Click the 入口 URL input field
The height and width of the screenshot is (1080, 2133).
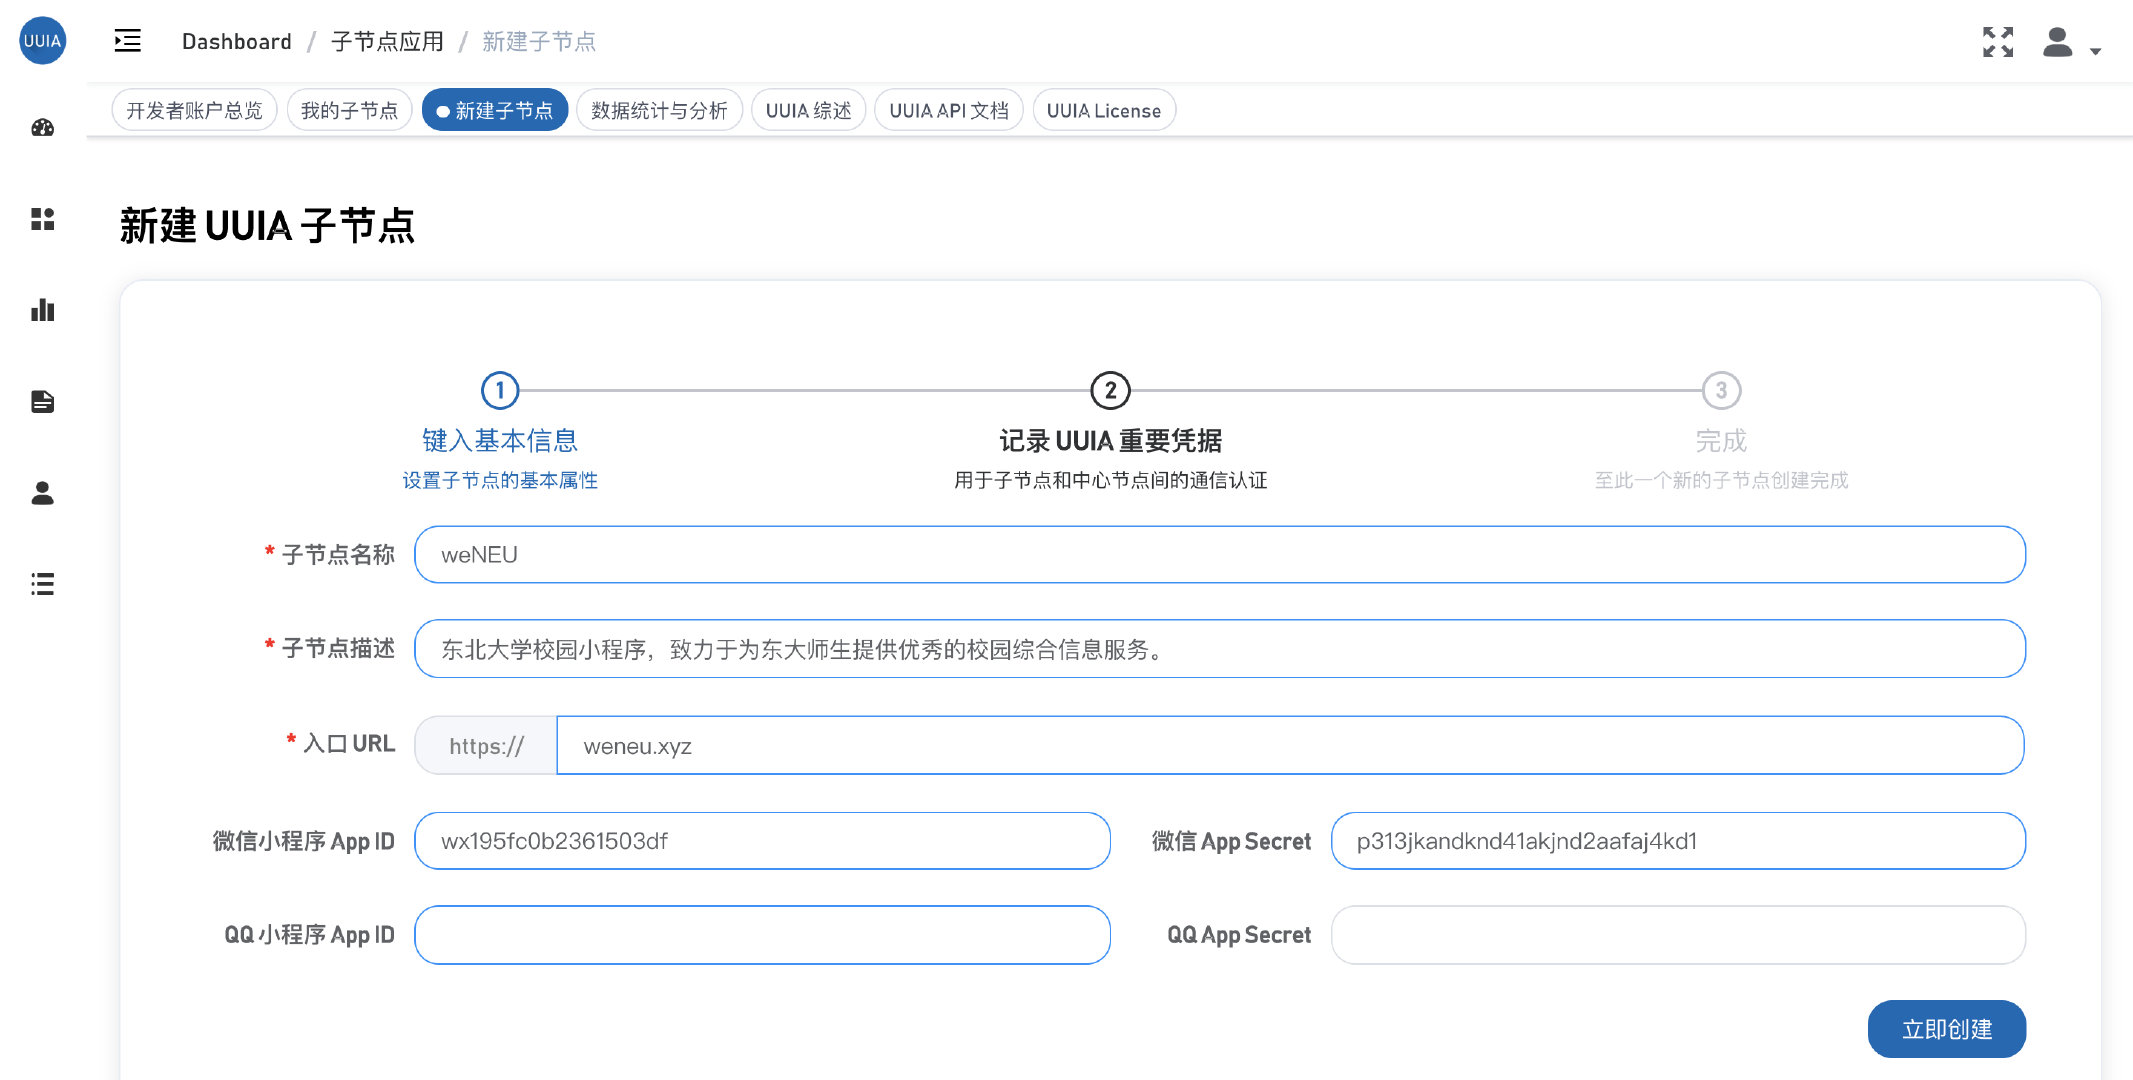click(1290, 746)
